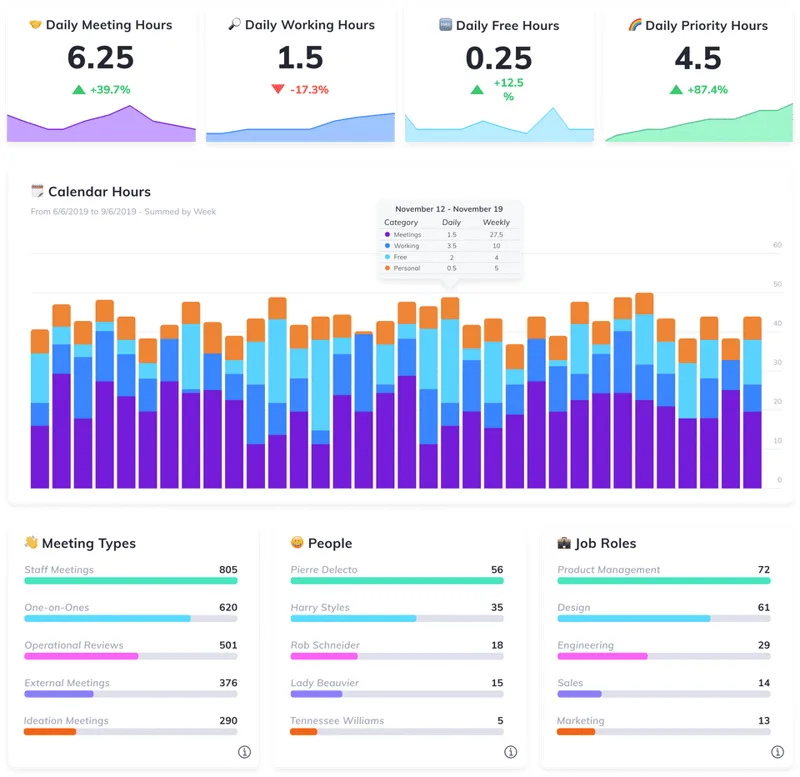800x777 pixels.
Task: Select the Sales job role label
Action: [570, 683]
